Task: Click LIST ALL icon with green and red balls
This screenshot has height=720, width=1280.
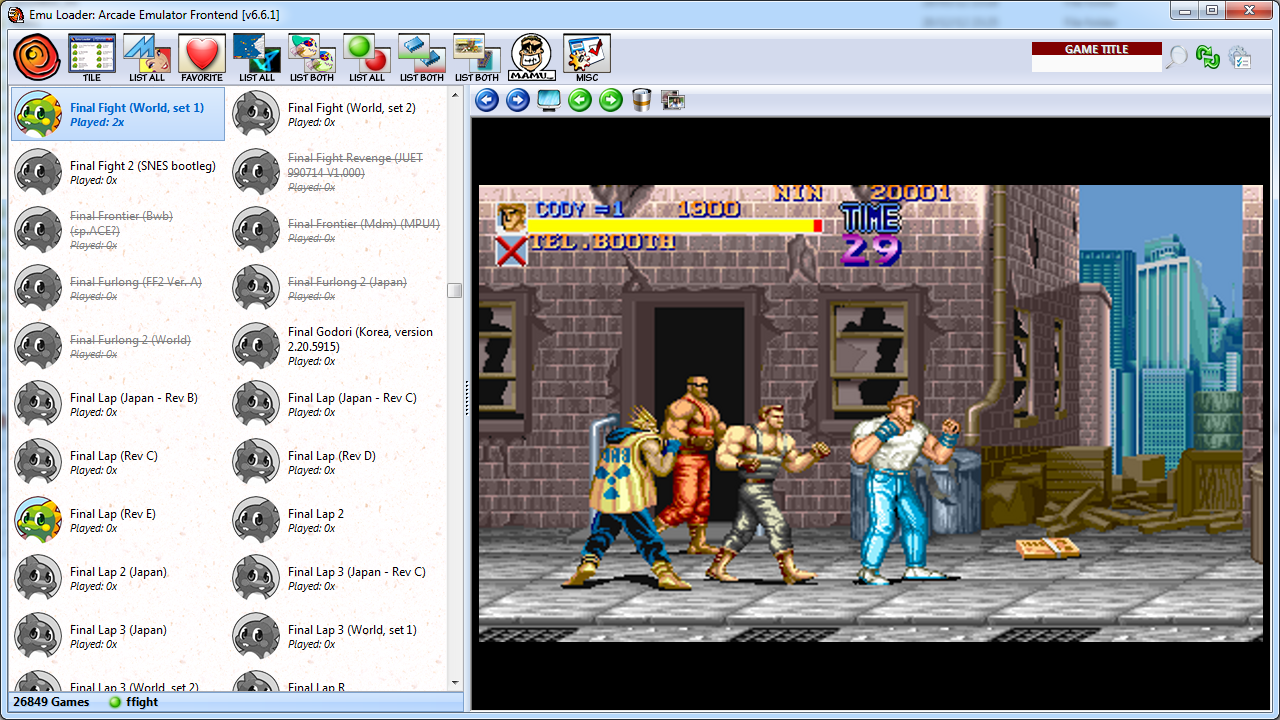Action: click(367, 58)
